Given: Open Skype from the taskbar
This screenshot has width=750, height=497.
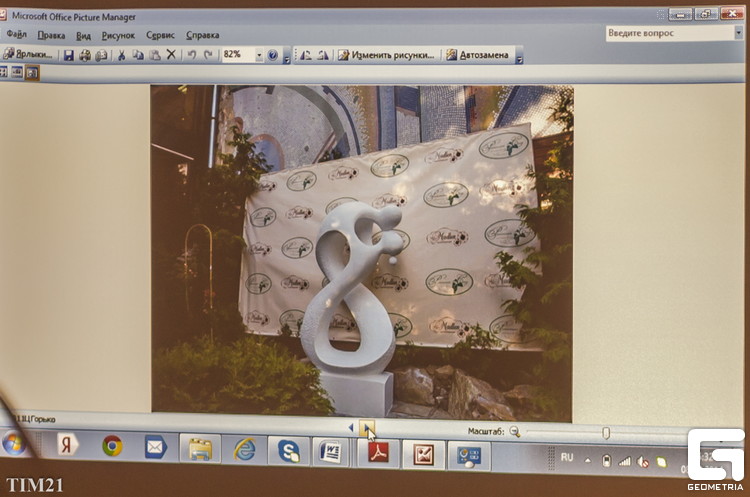Looking at the screenshot, I should tap(288, 451).
